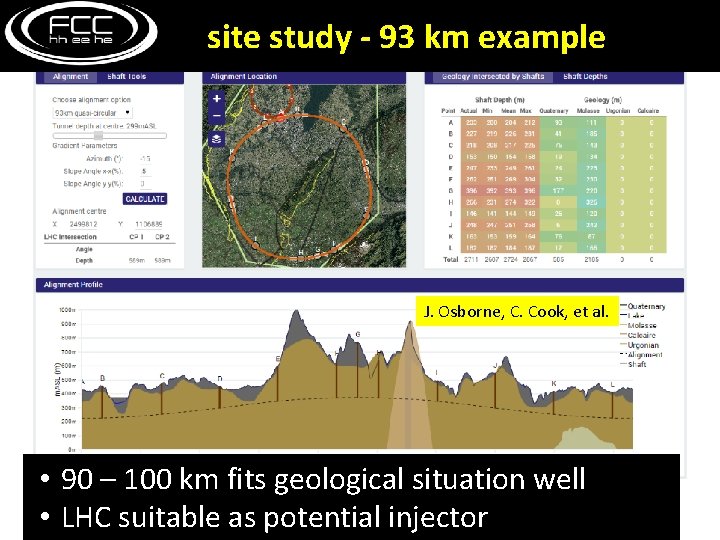This screenshot has height=540, width=720.
Task: Click the Slope Angle x-x input
Action: pos(145,171)
